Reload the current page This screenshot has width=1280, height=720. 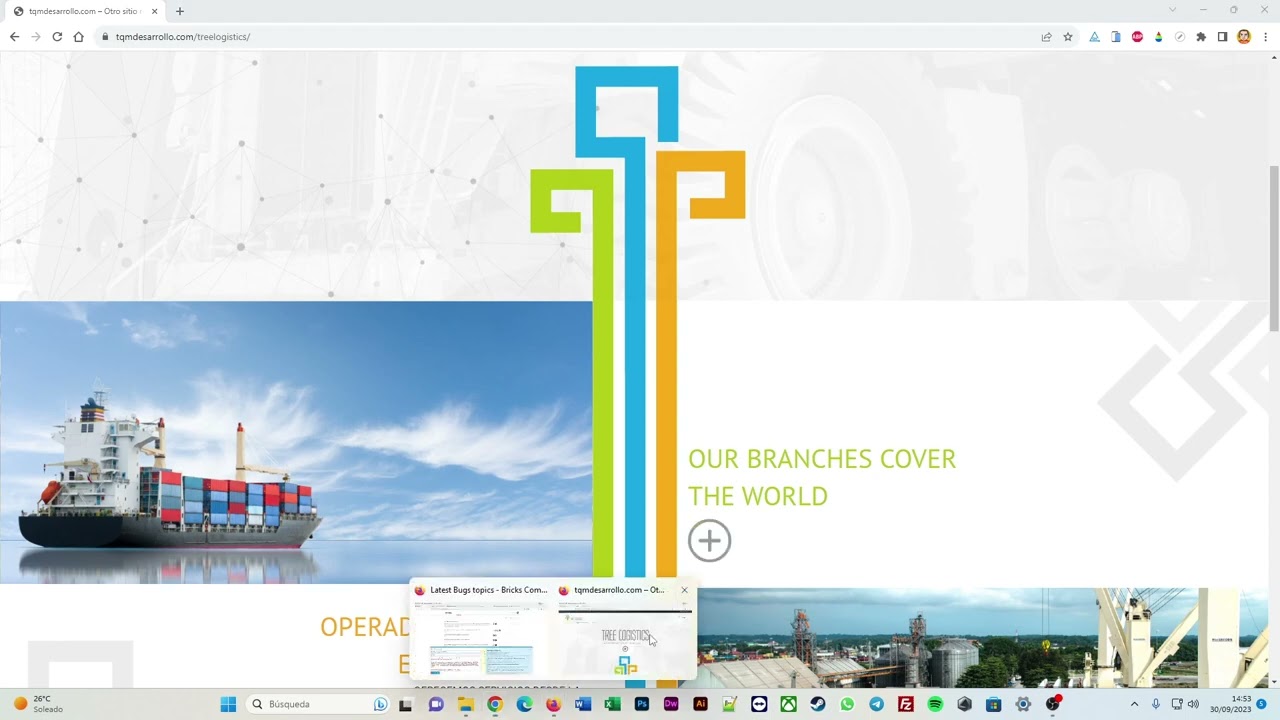57,37
